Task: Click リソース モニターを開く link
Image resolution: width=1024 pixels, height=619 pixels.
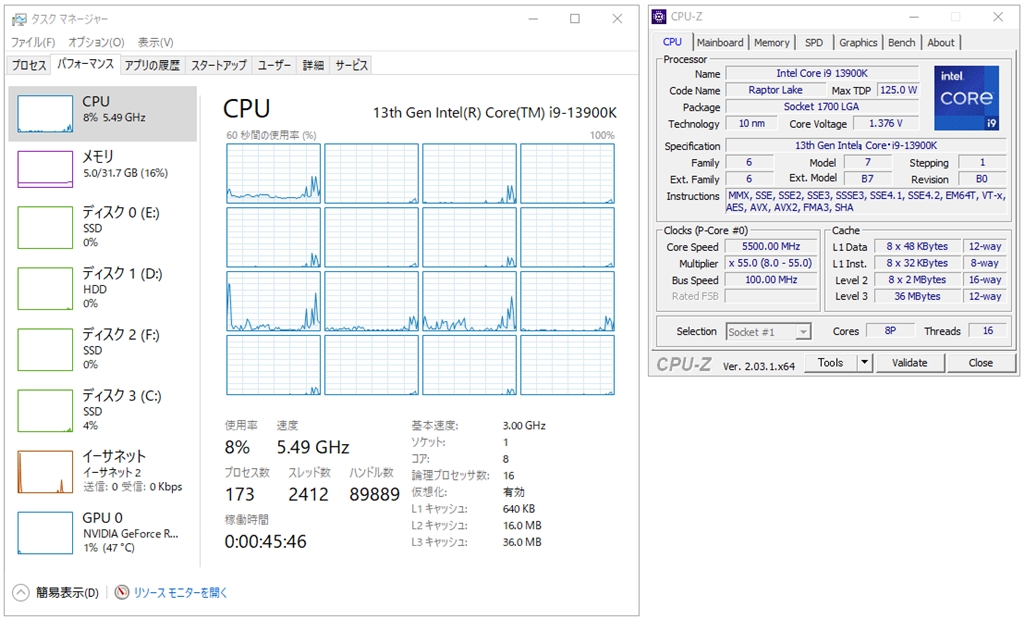Action: 180,592
